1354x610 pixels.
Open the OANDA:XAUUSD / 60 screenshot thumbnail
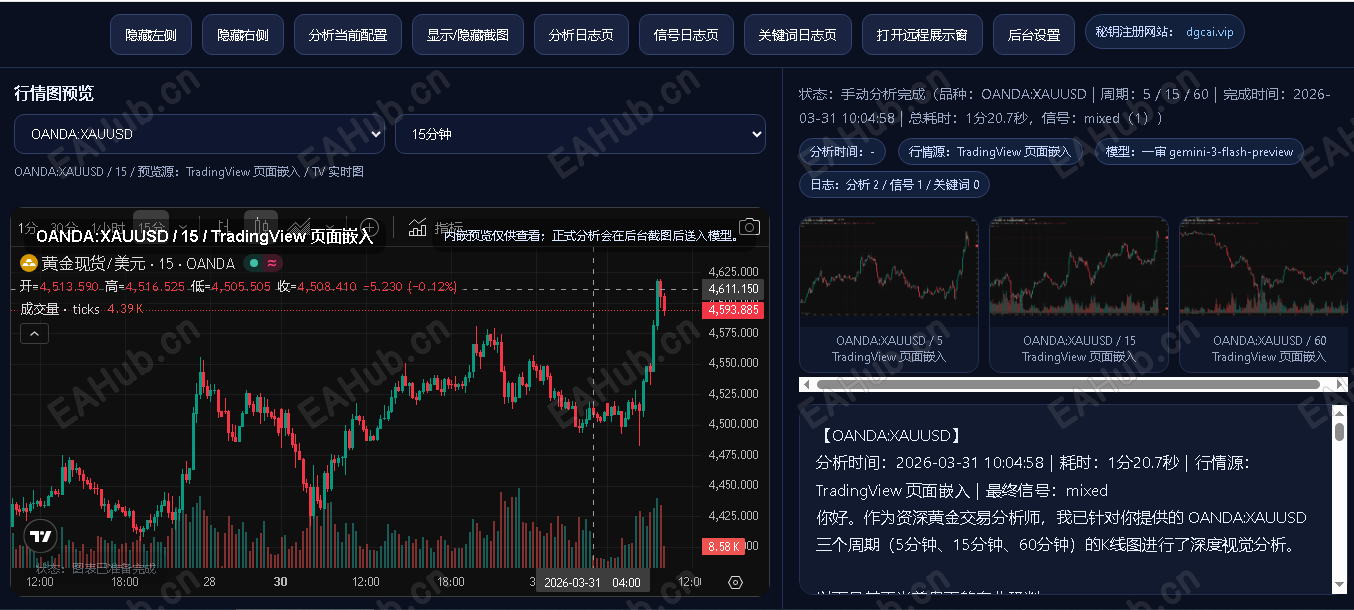point(1264,295)
